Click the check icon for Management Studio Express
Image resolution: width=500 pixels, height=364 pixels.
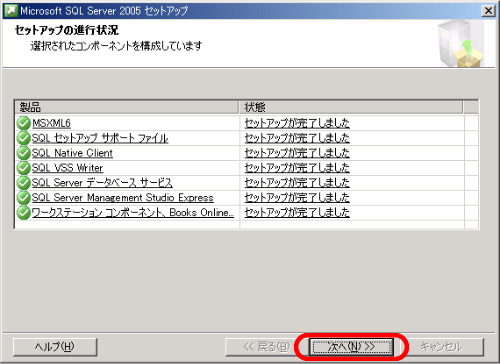pyautogui.click(x=23, y=198)
